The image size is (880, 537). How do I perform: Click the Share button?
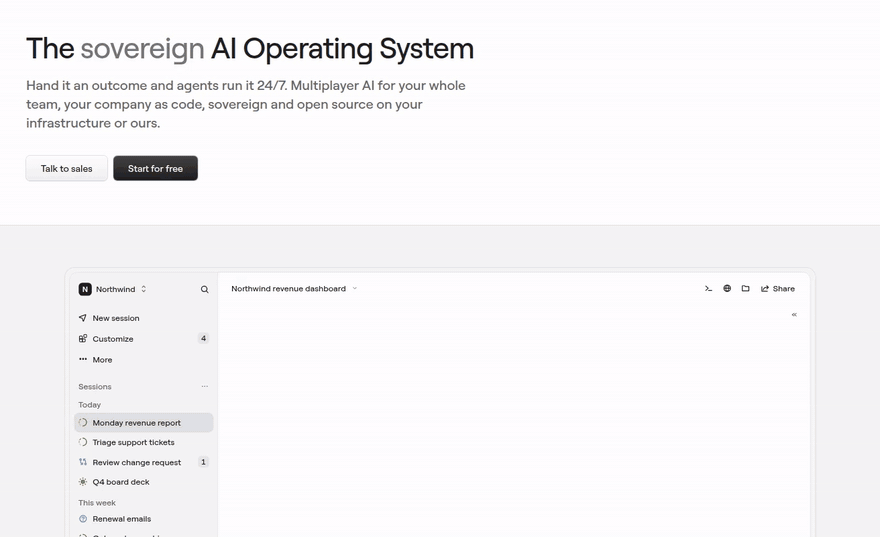point(777,288)
